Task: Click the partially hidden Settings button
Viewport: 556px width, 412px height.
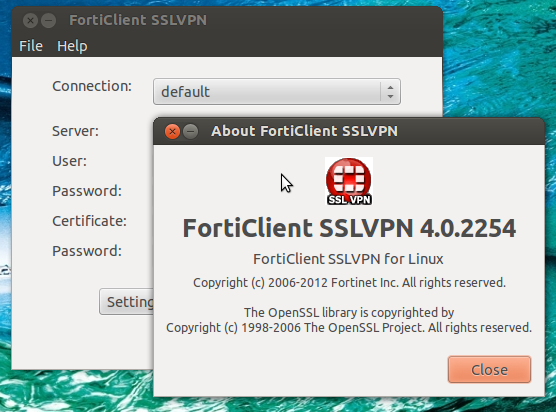Action: 127,302
